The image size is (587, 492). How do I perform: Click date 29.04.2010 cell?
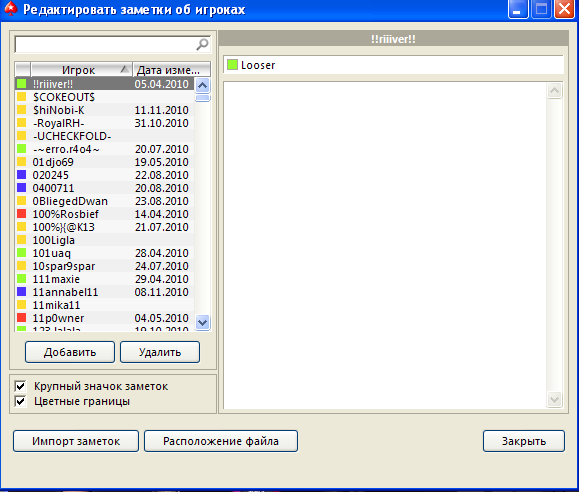click(162, 279)
